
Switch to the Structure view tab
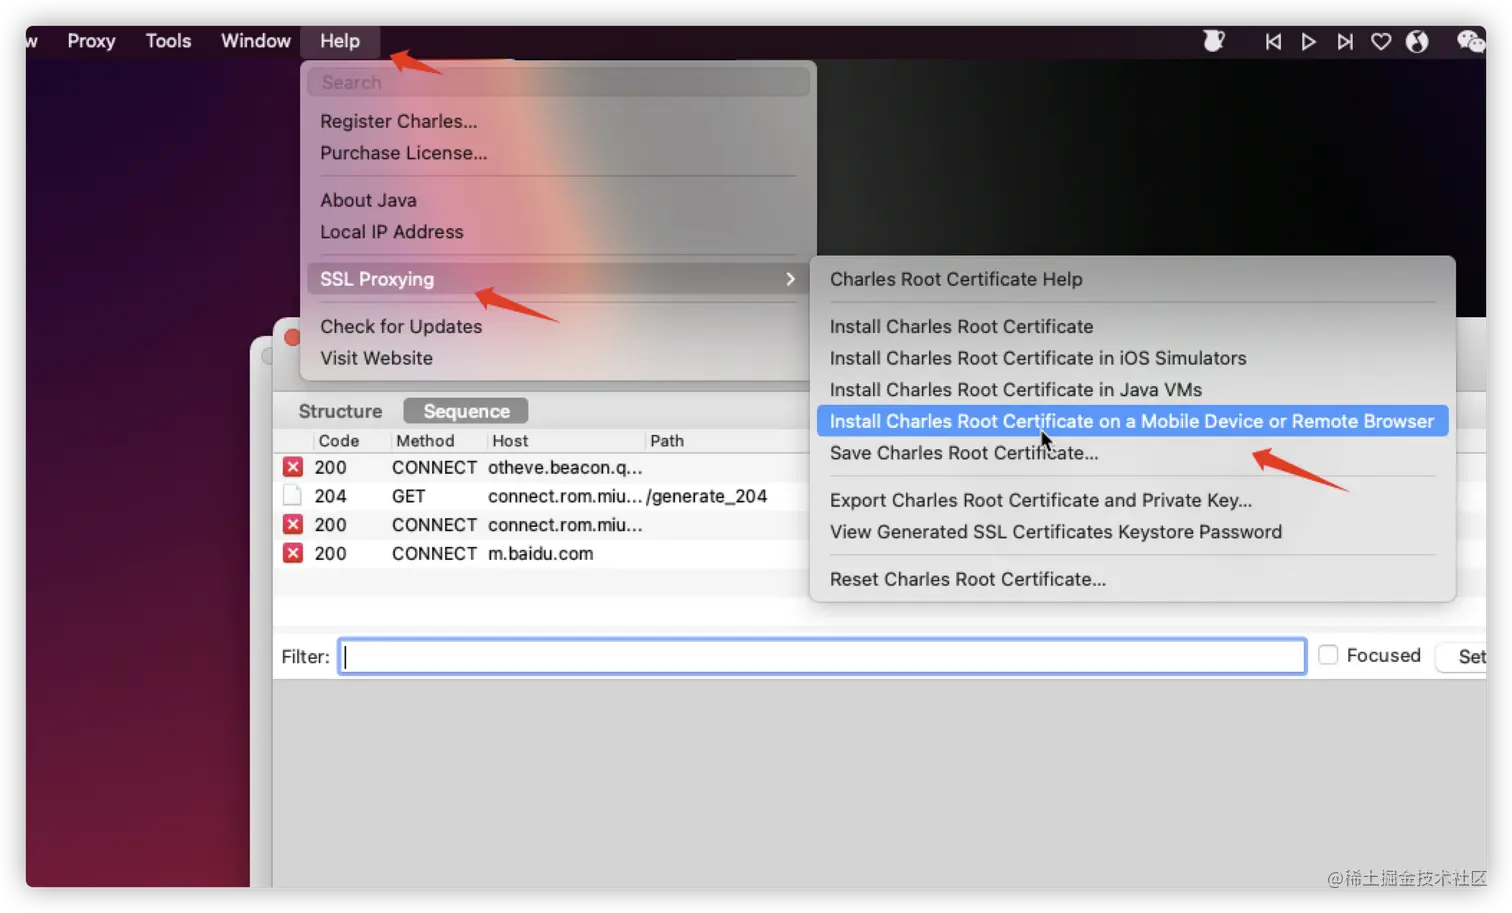(x=340, y=411)
